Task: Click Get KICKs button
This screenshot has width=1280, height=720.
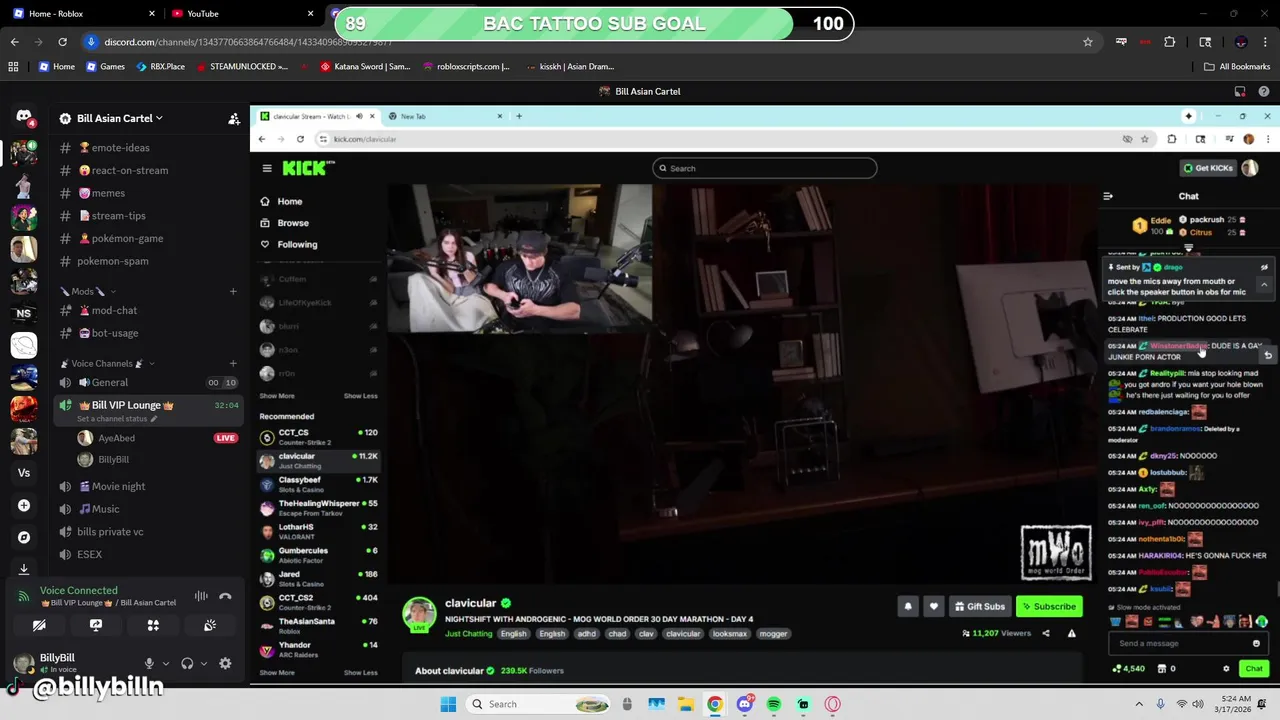Action: pos(1208,168)
